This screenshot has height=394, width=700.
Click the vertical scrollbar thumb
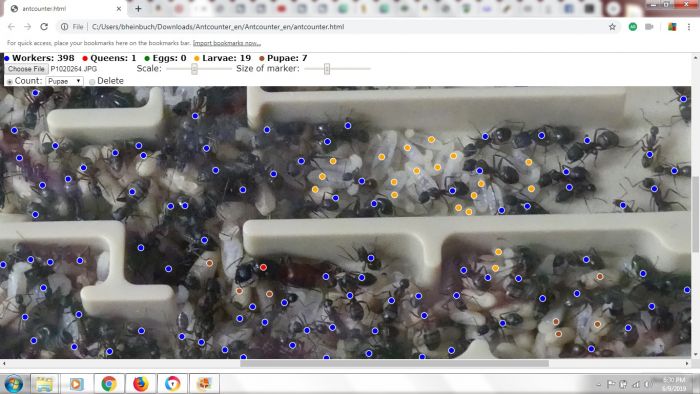[x=696, y=214]
